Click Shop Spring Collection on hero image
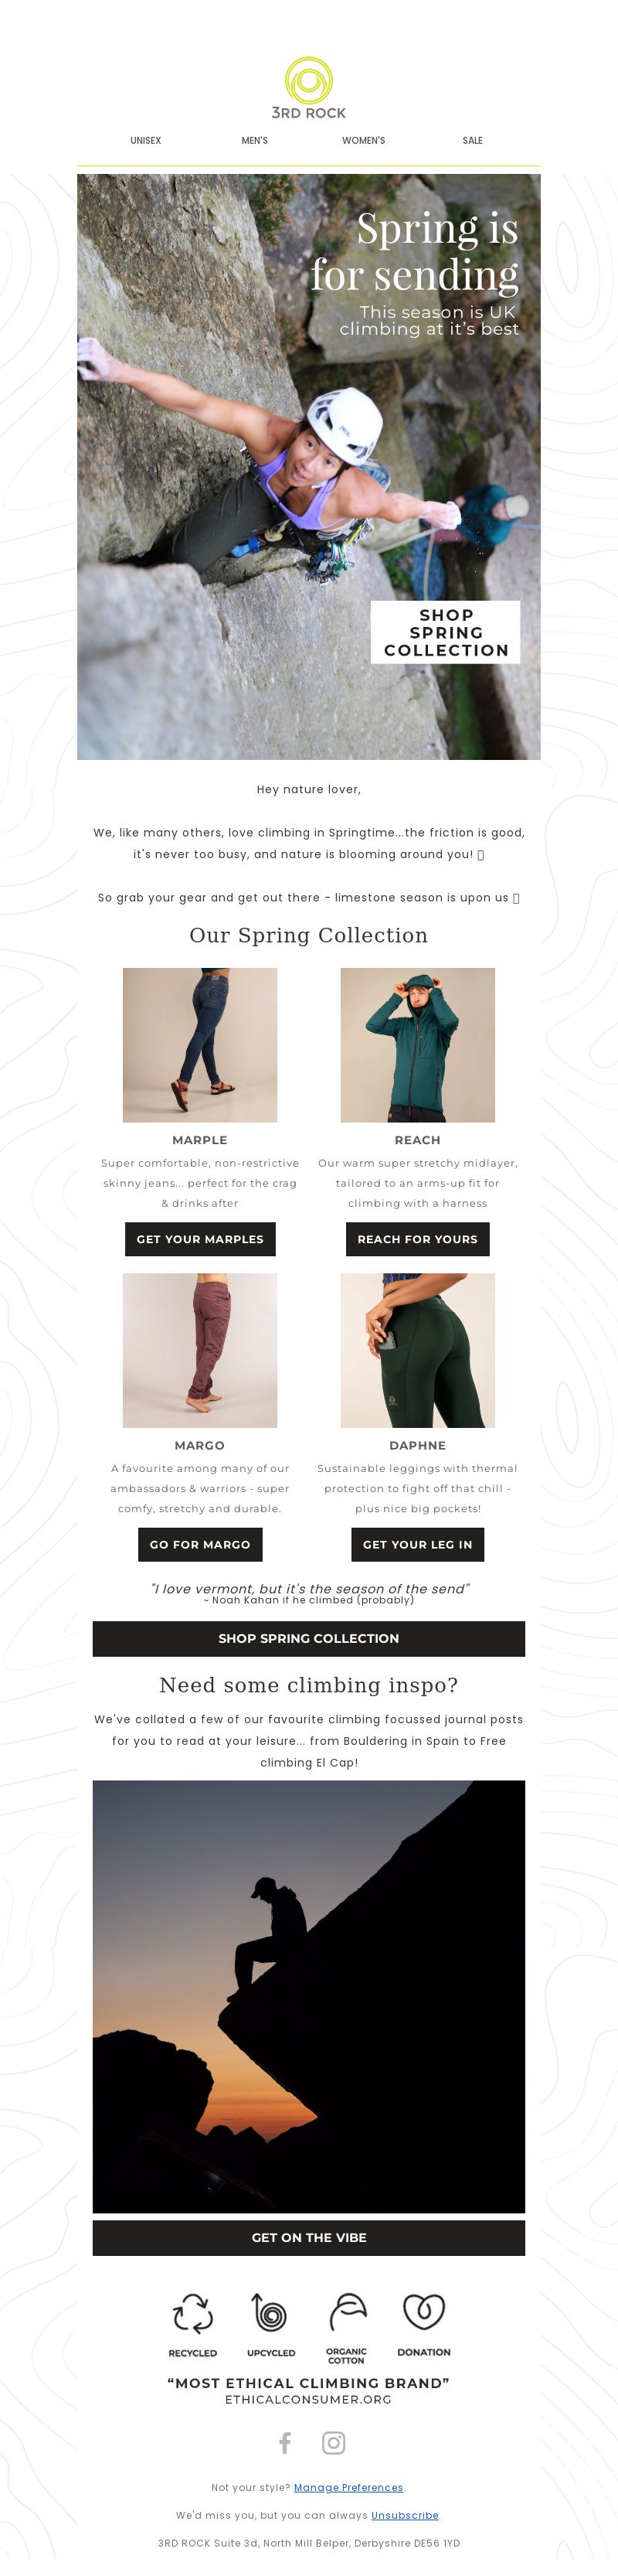This screenshot has width=618, height=2576. pos(446,632)
